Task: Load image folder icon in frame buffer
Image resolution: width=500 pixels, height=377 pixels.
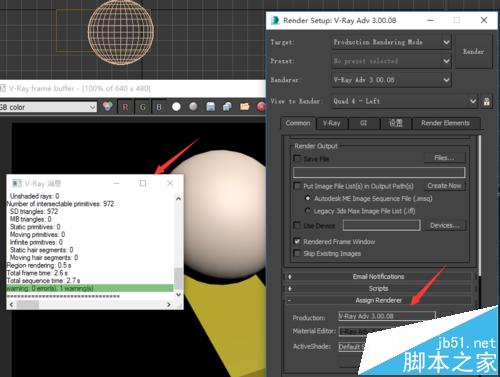Action: pos(245,107)
